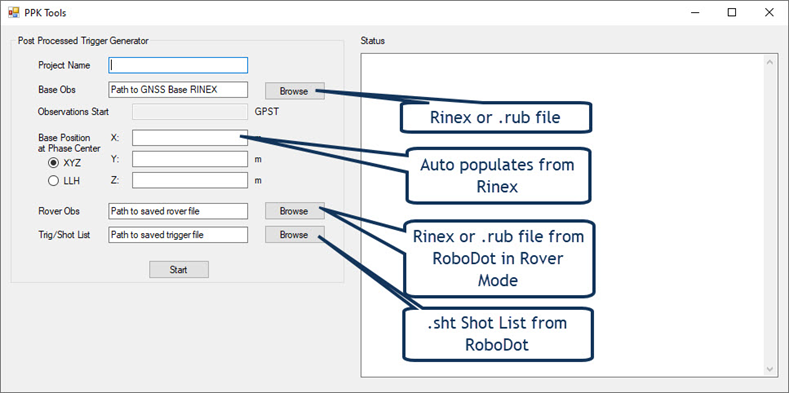Click the 'Trig/Shot List' label

click(64, 234)
